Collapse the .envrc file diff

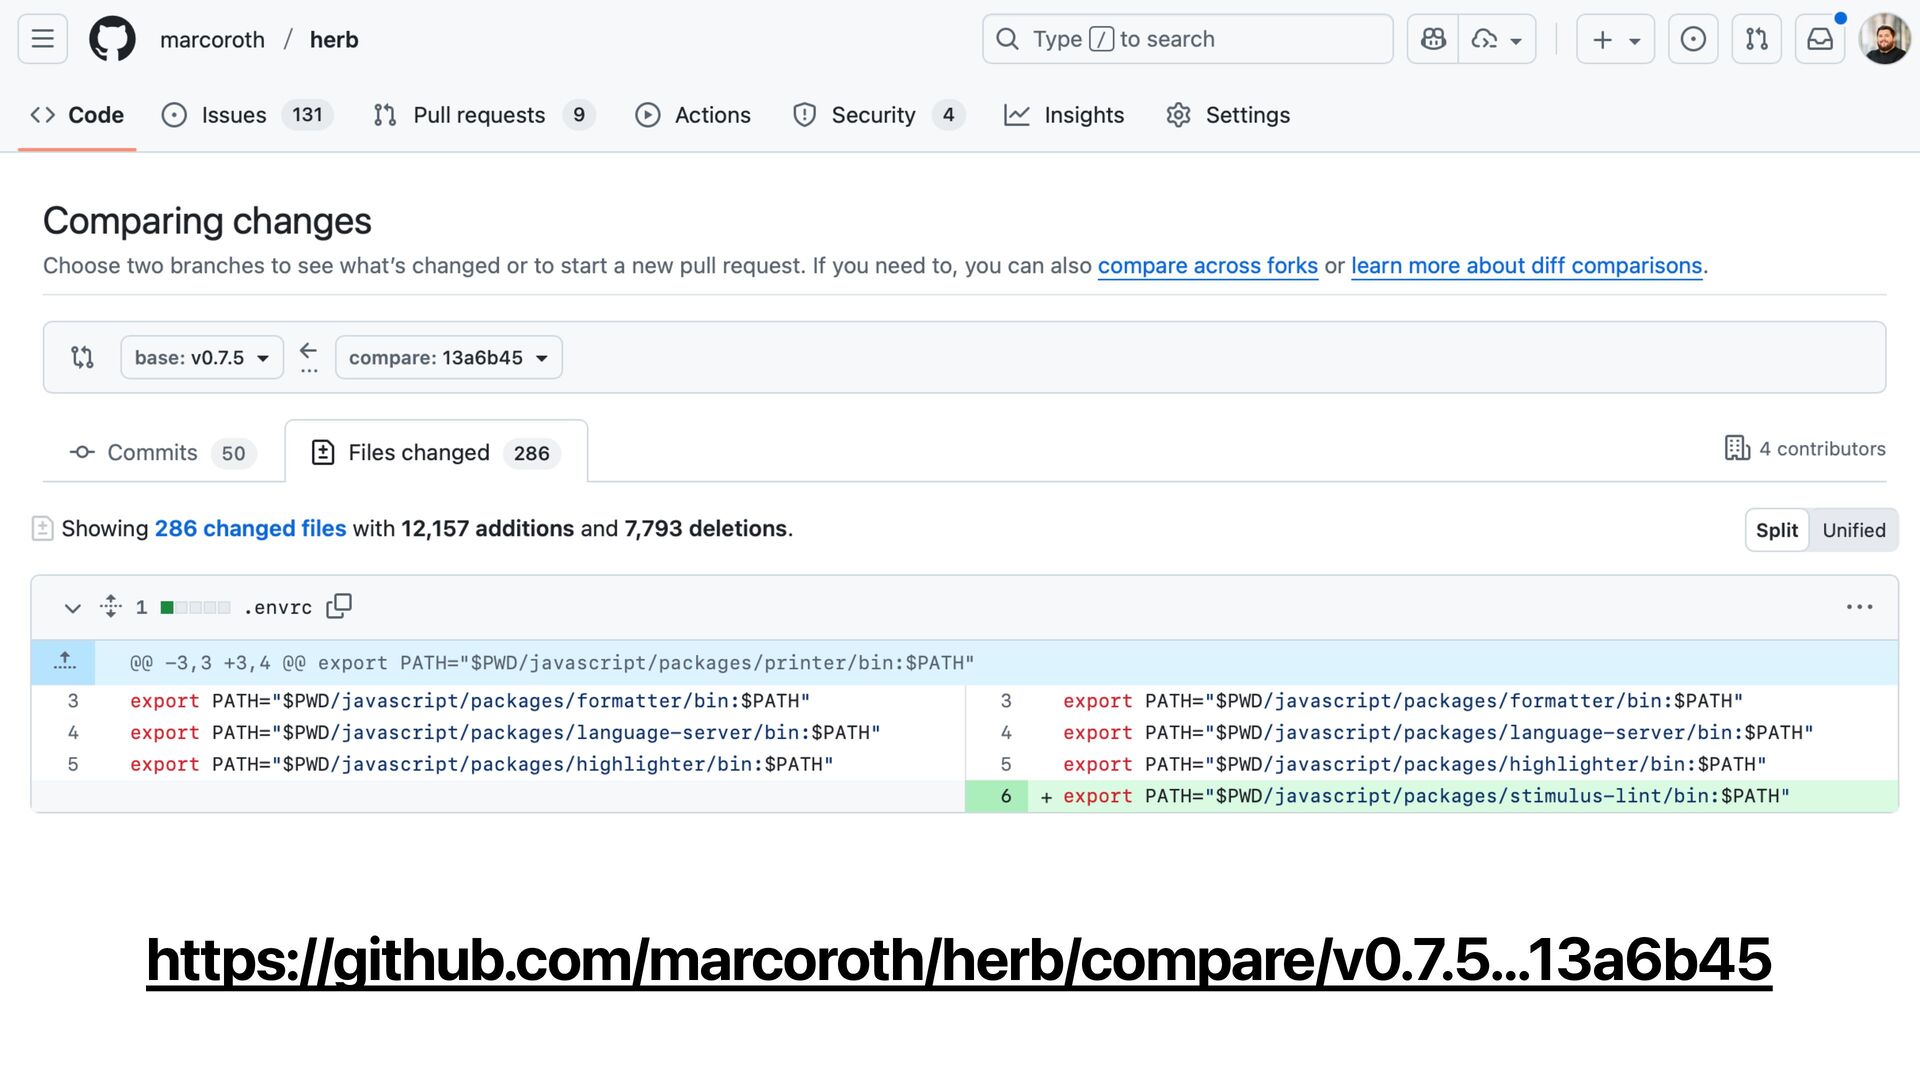tap(72, 607)
